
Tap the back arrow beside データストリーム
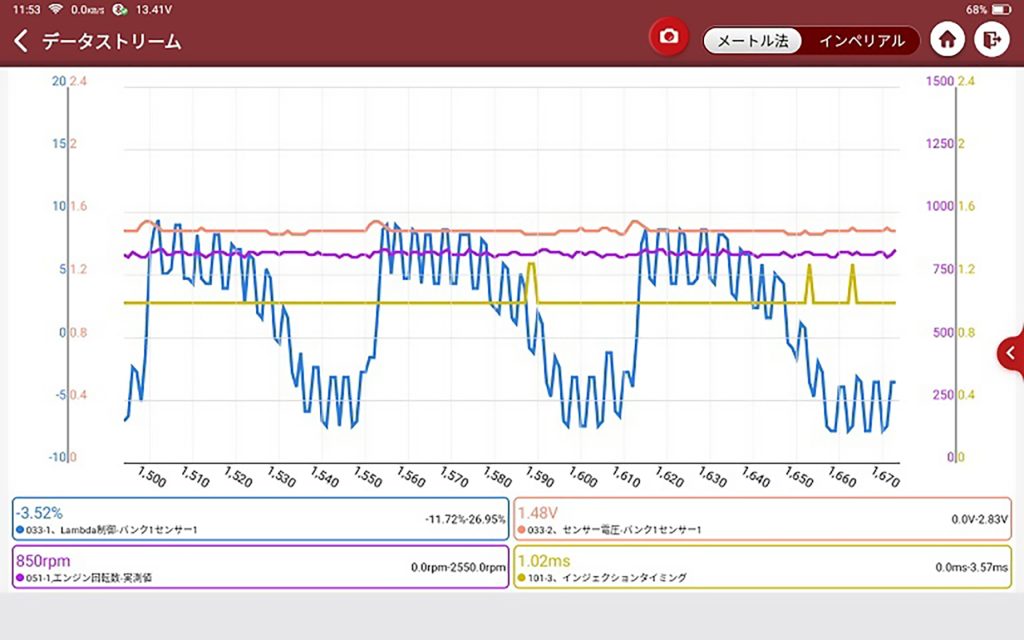[x=21, y=40]
